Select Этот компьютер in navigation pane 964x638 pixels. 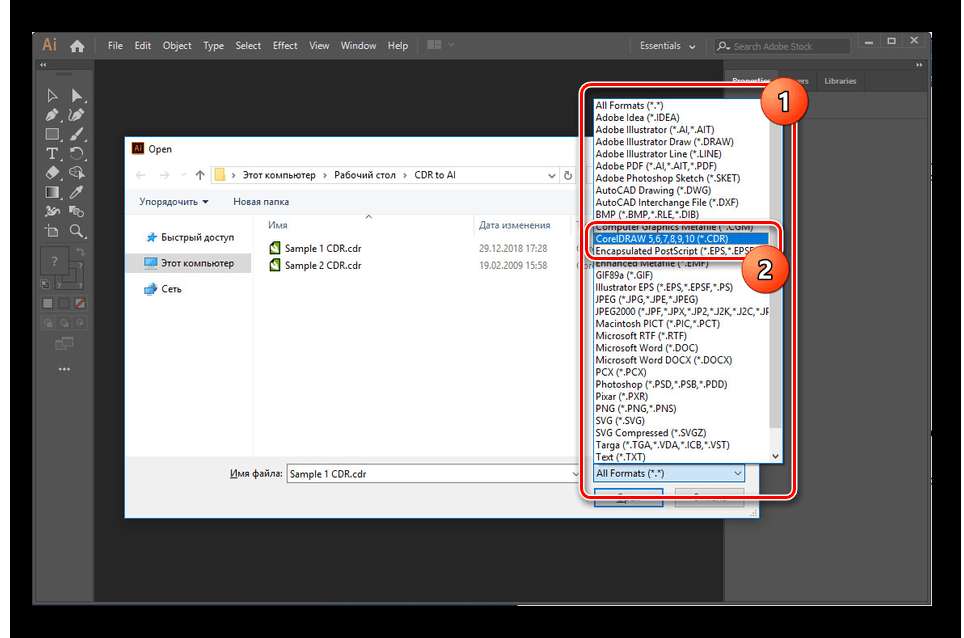189,263
